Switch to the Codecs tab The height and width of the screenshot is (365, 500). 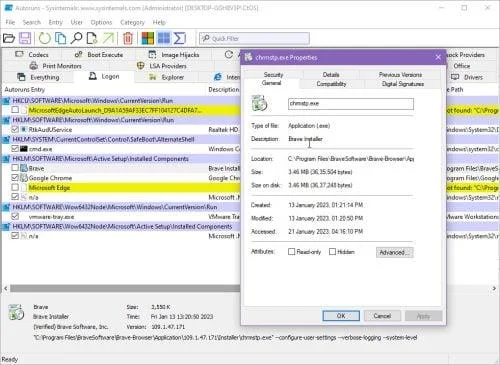pyautogui.click(x=32, y=55)
